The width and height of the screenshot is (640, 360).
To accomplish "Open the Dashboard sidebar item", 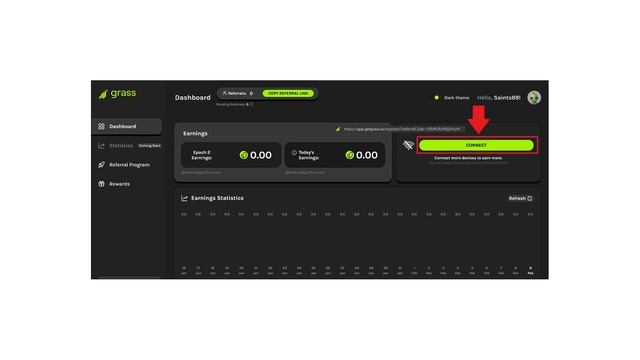I will coord(127,126).
